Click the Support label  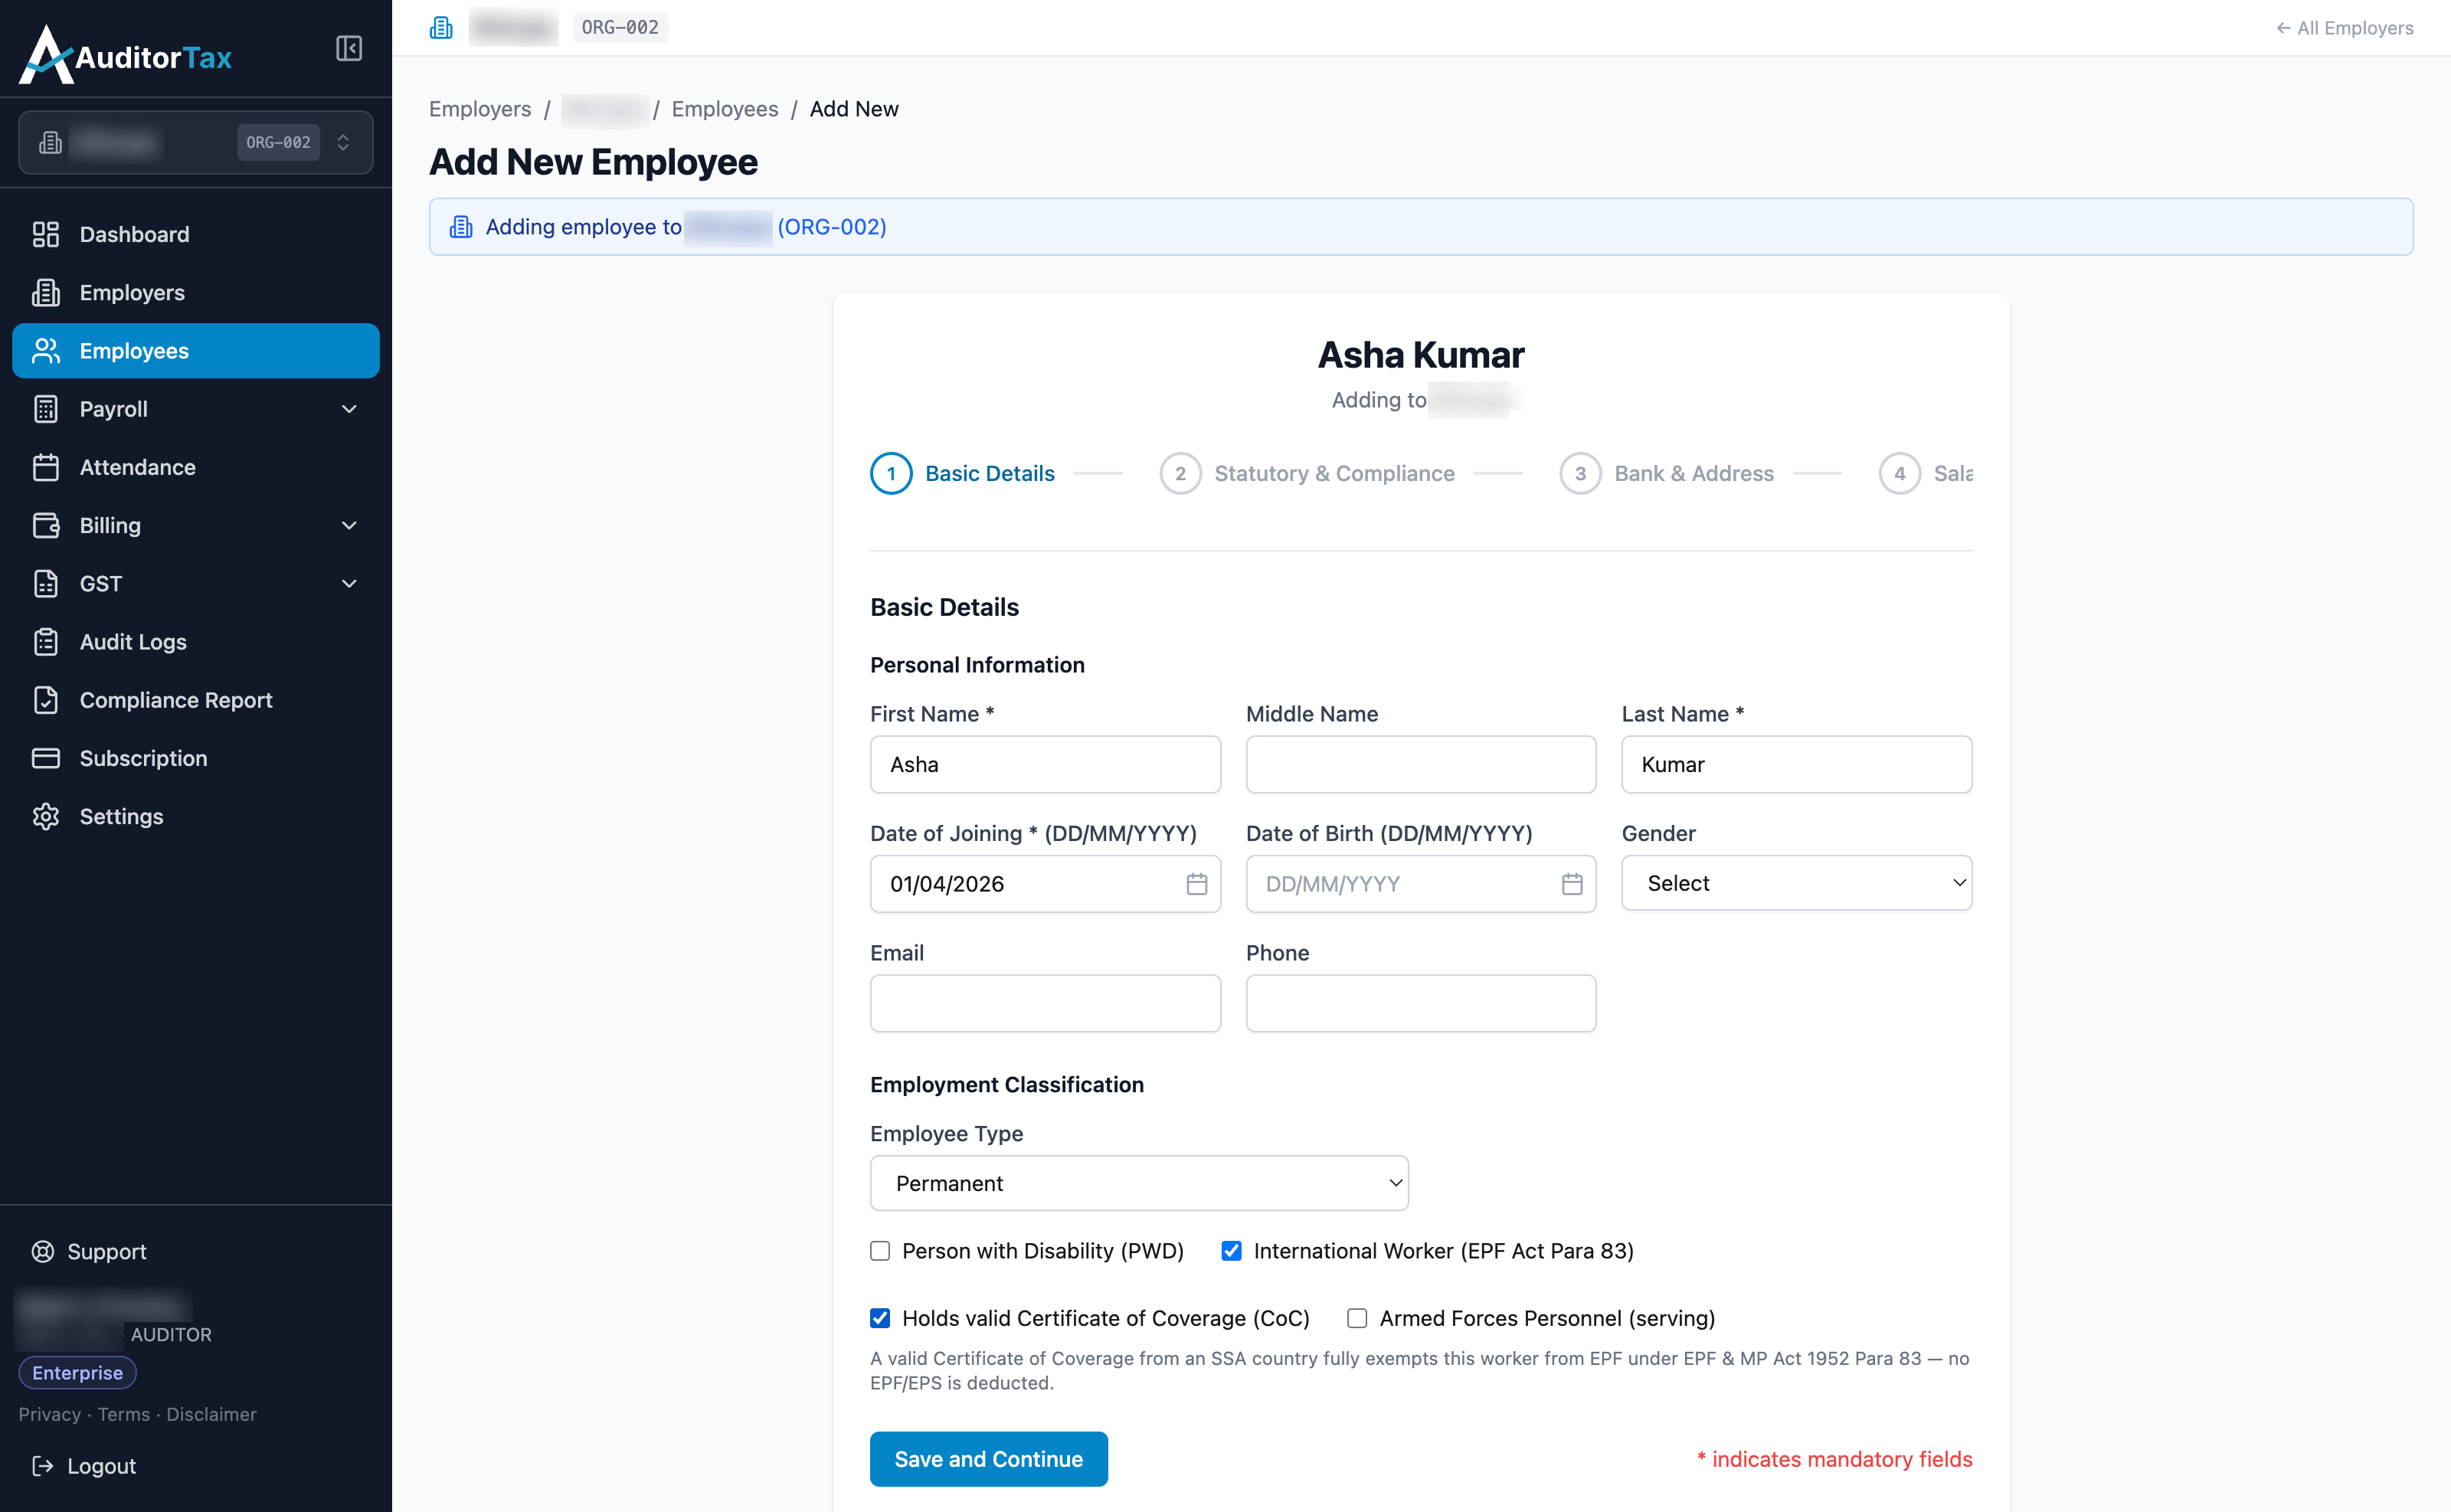(x=106, y=1251)
